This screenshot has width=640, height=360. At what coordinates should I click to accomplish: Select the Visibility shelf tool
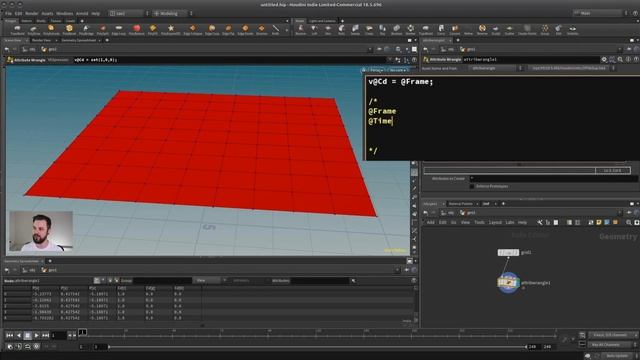pyautogui.click(x=573, y=29)
